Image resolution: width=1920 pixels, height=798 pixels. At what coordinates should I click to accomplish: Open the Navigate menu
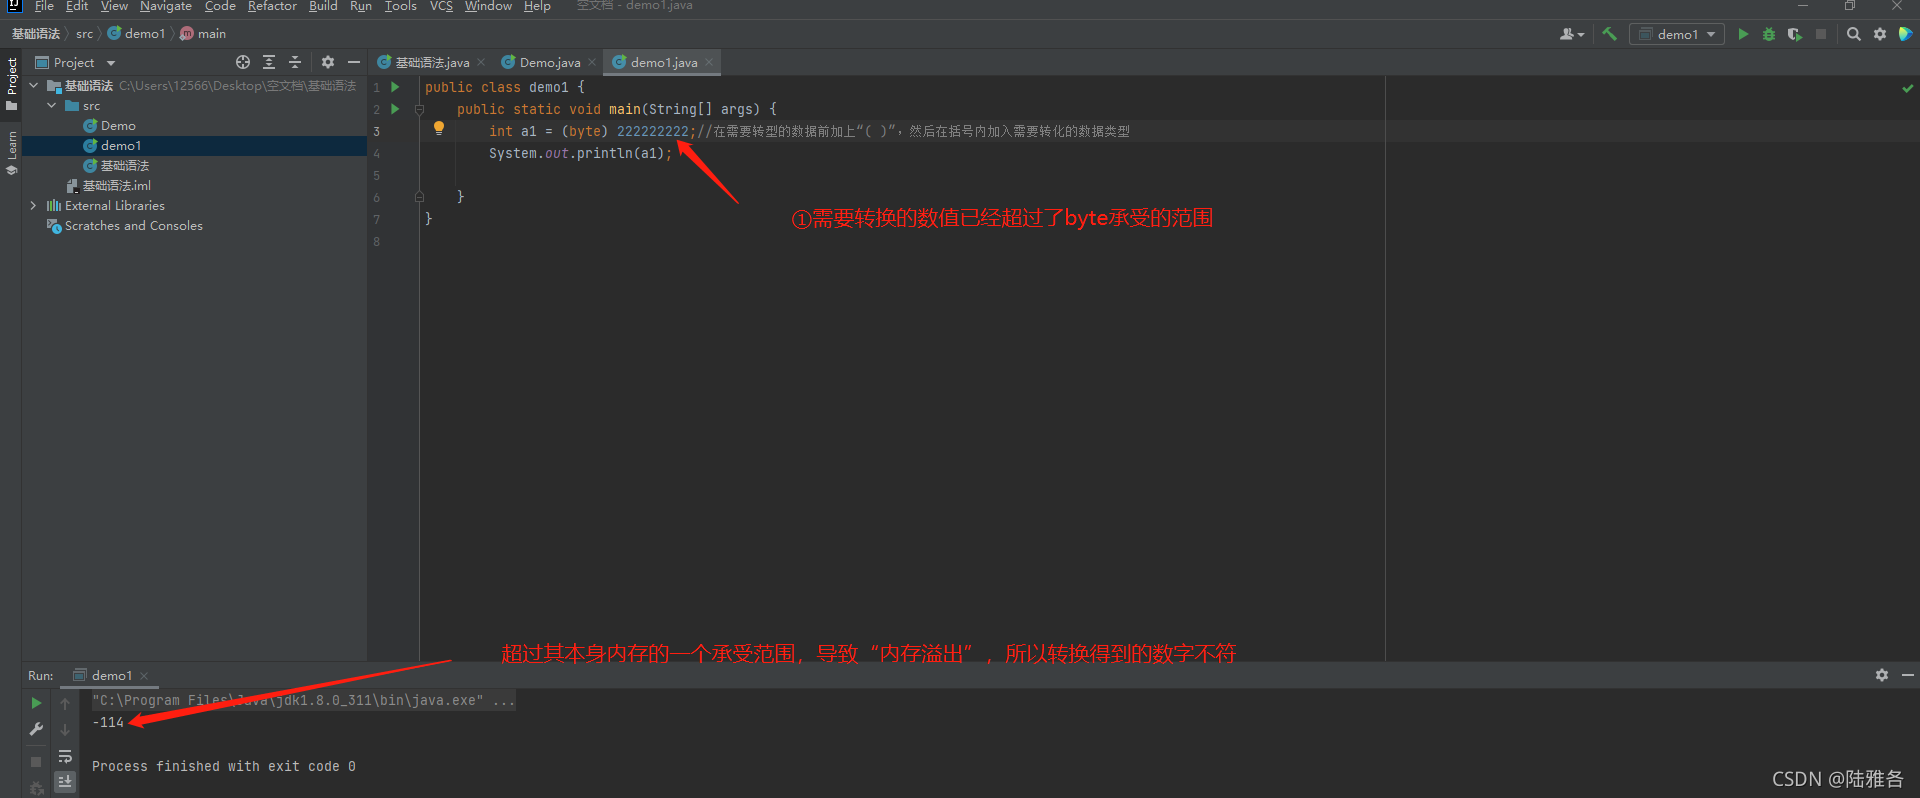pyautogui.click(x=166, y=6)
